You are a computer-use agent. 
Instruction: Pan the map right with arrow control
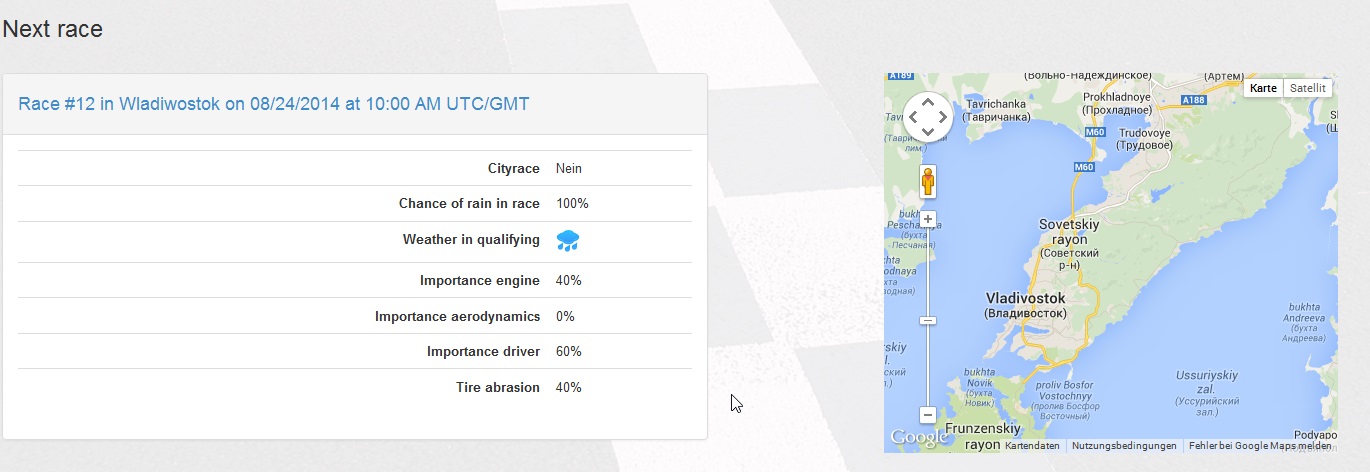[943, 117]
